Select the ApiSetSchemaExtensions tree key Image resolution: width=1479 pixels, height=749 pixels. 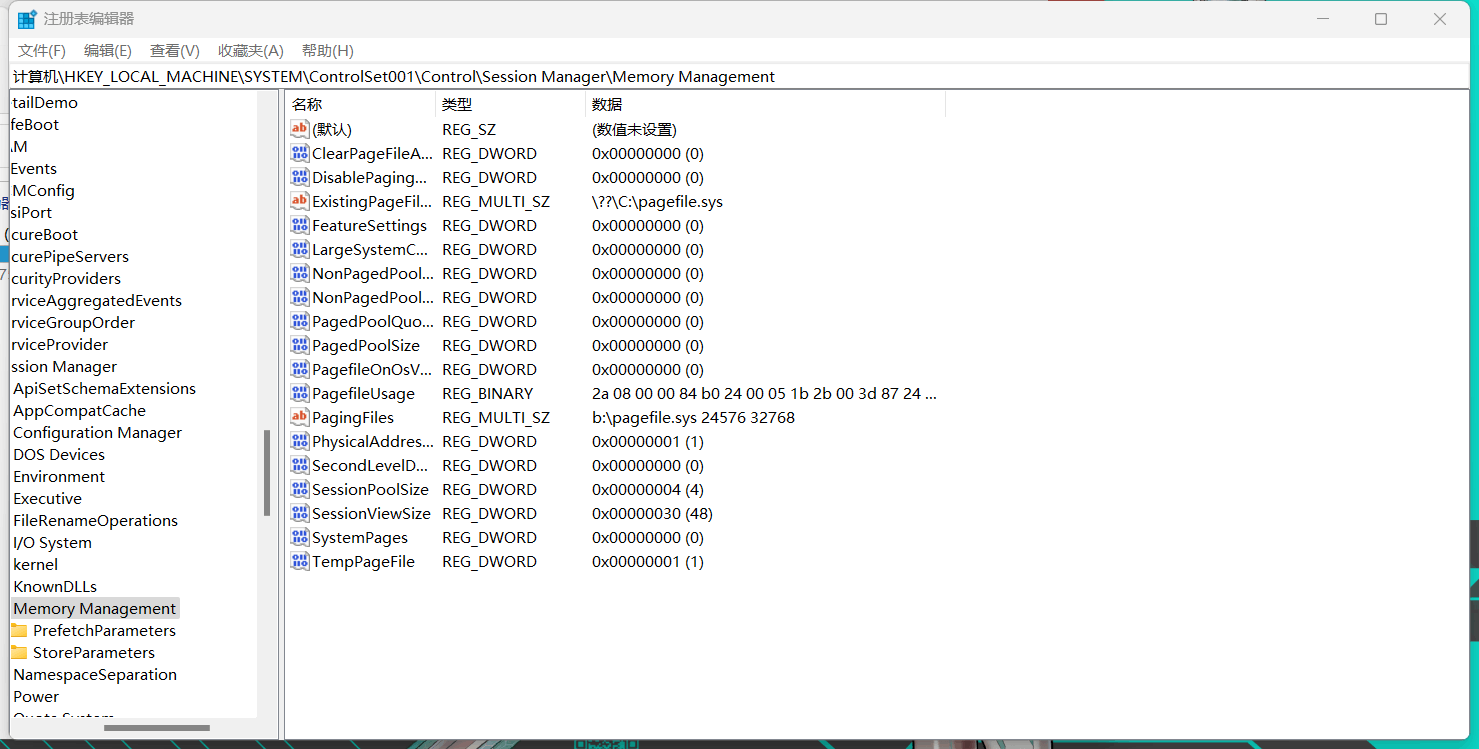[x=104, y=388]
